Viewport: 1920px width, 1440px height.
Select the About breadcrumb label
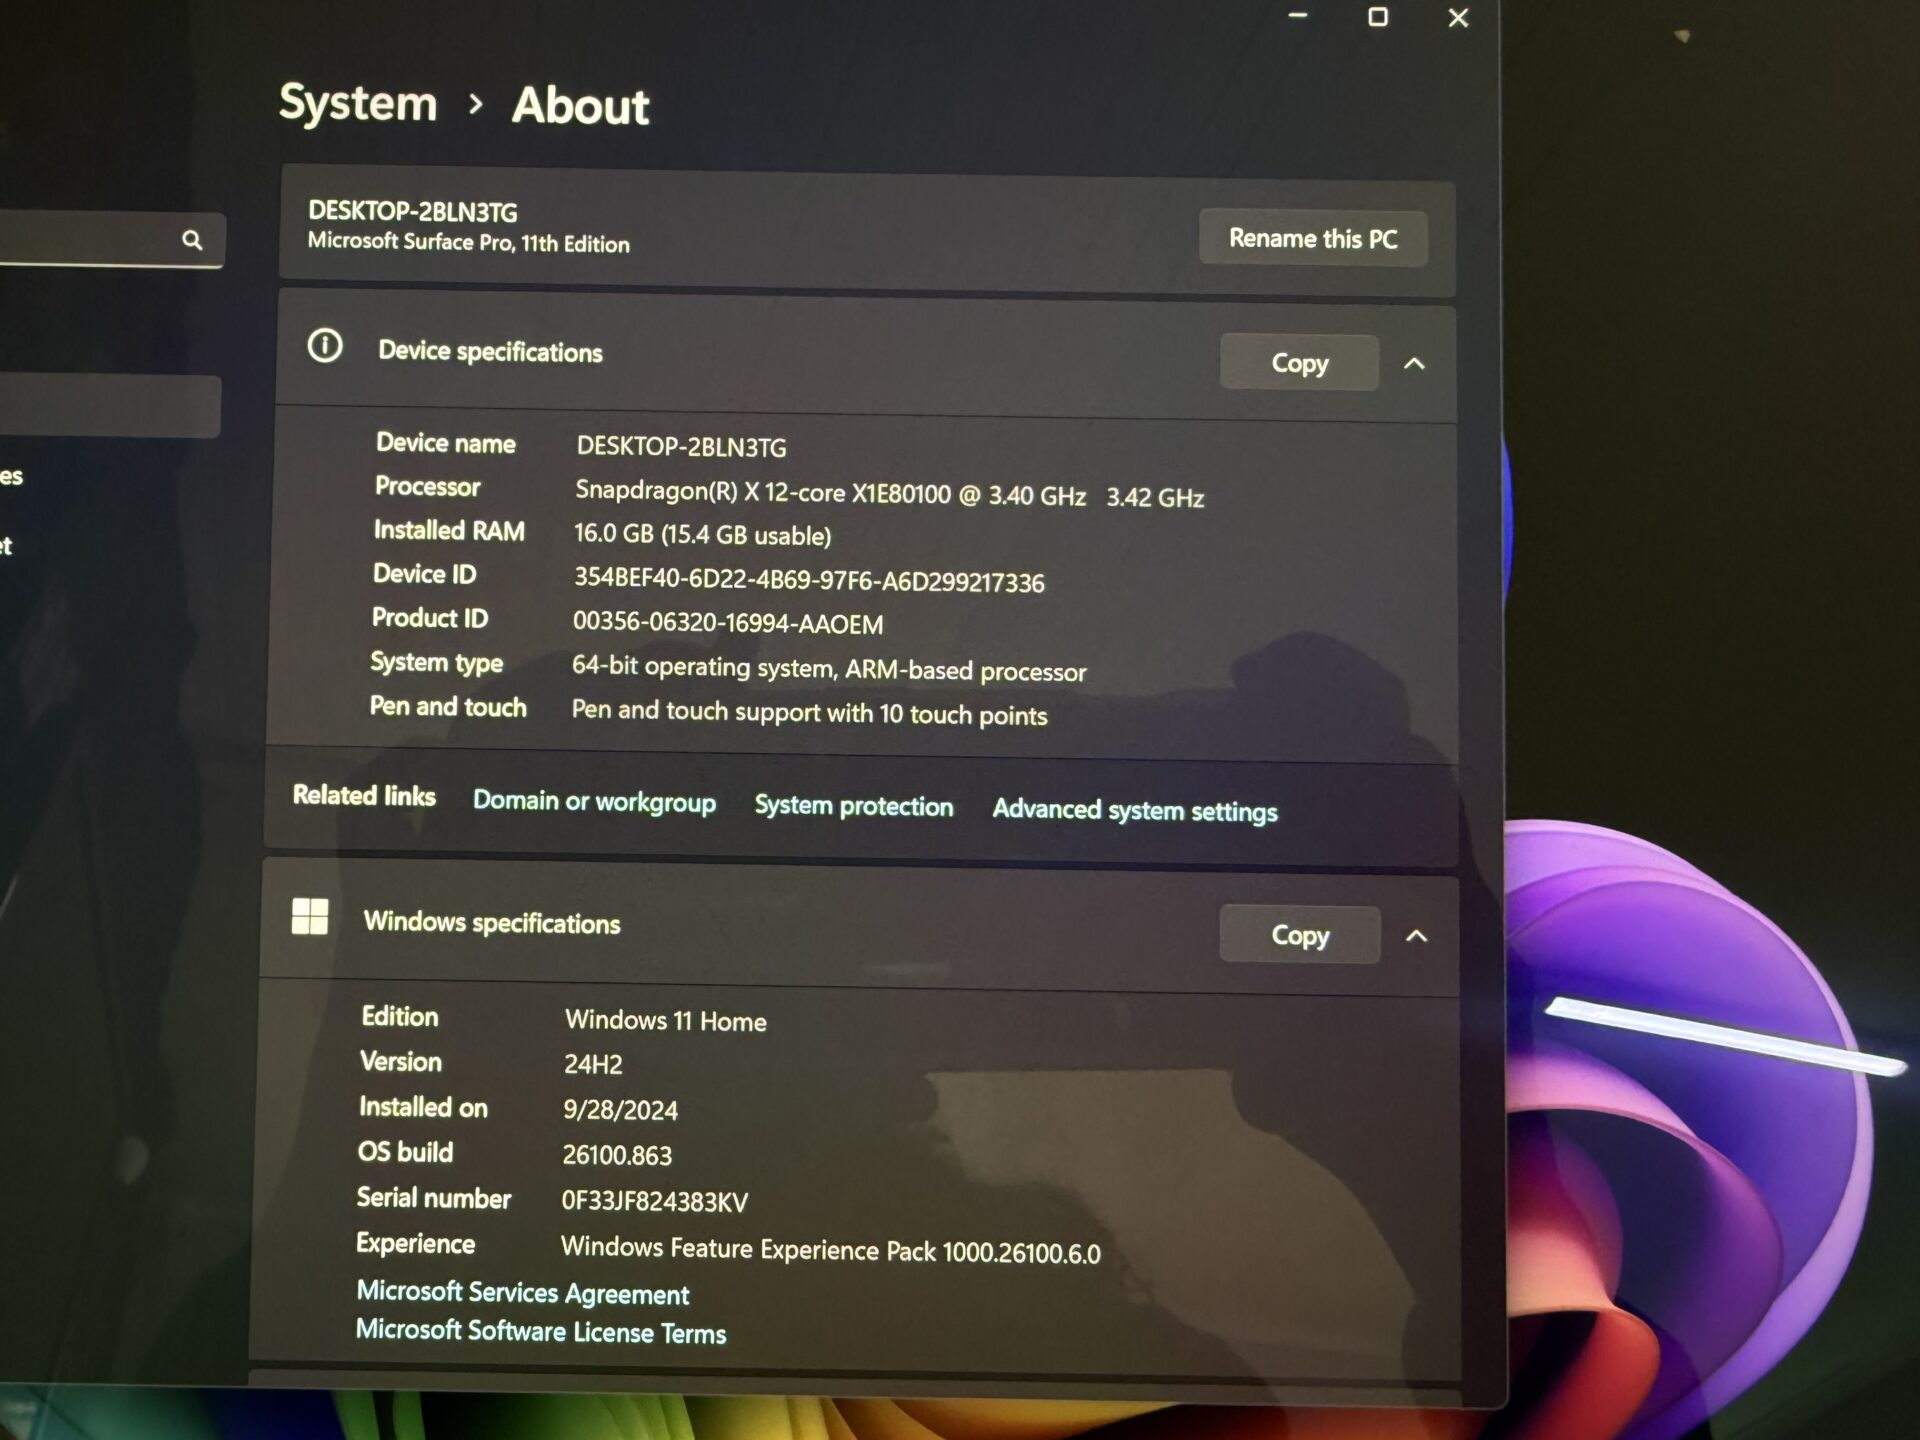click(580, 106)
